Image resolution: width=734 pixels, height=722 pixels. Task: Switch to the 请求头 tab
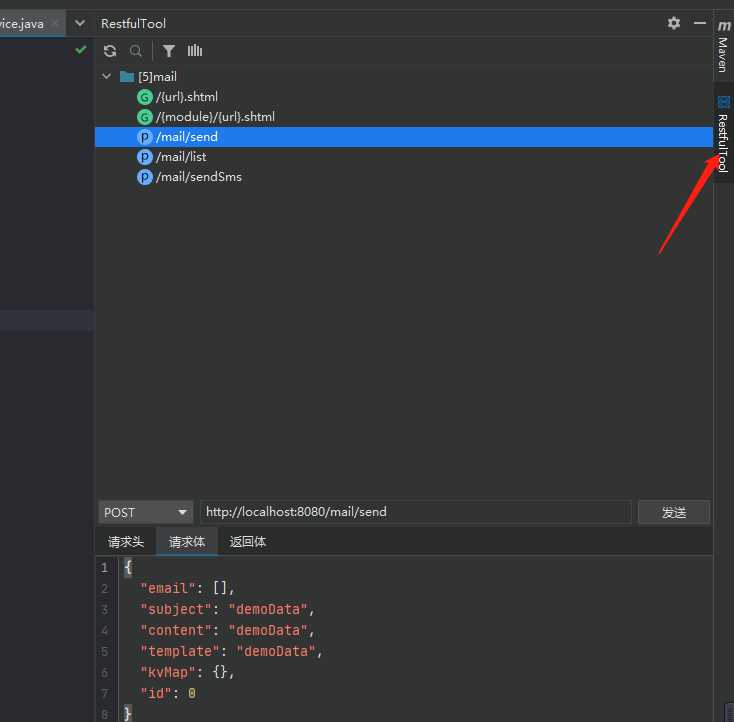(125, 542)
